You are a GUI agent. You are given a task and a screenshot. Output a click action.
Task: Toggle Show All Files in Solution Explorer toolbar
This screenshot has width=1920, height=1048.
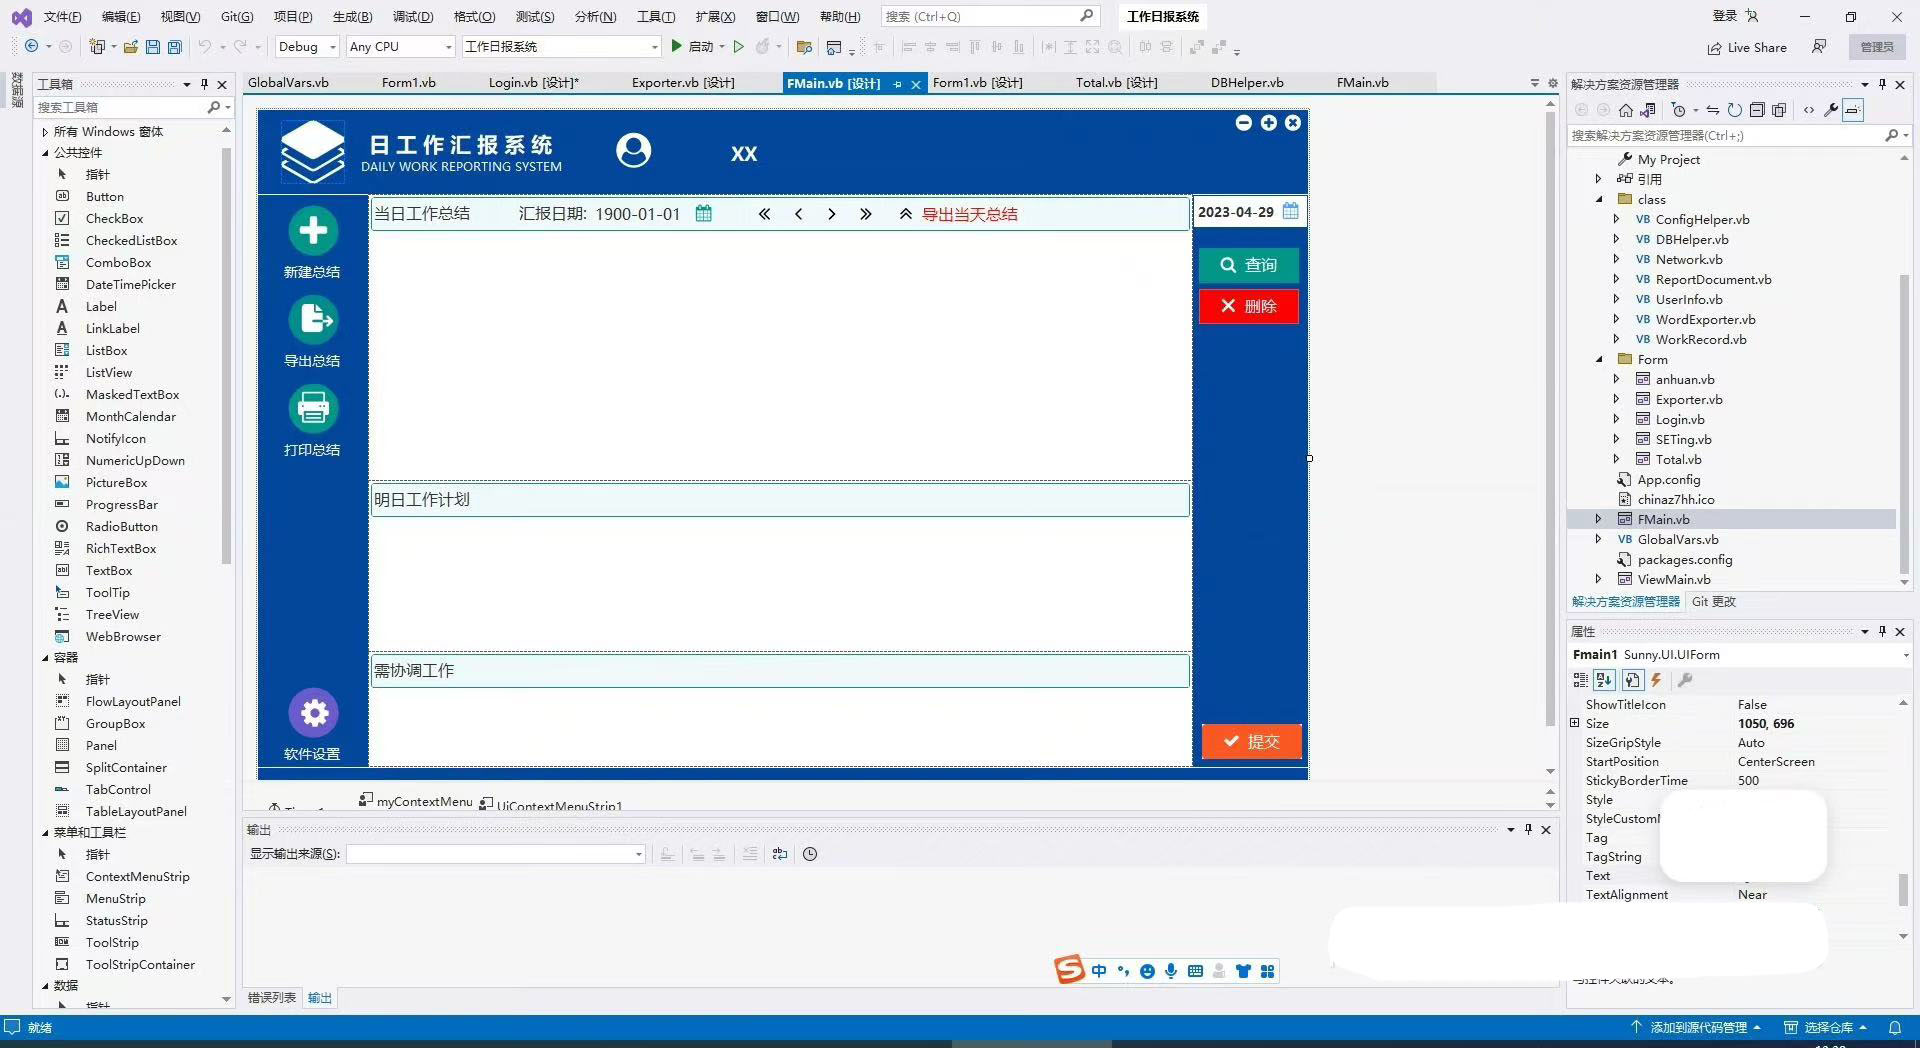(1779, 110)
